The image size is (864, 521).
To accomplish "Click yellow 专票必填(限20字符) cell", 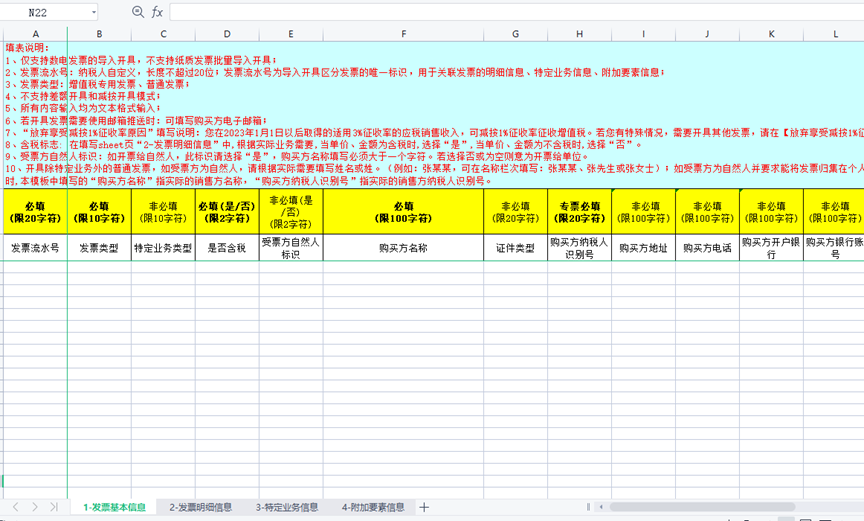I will pos(579,212).
